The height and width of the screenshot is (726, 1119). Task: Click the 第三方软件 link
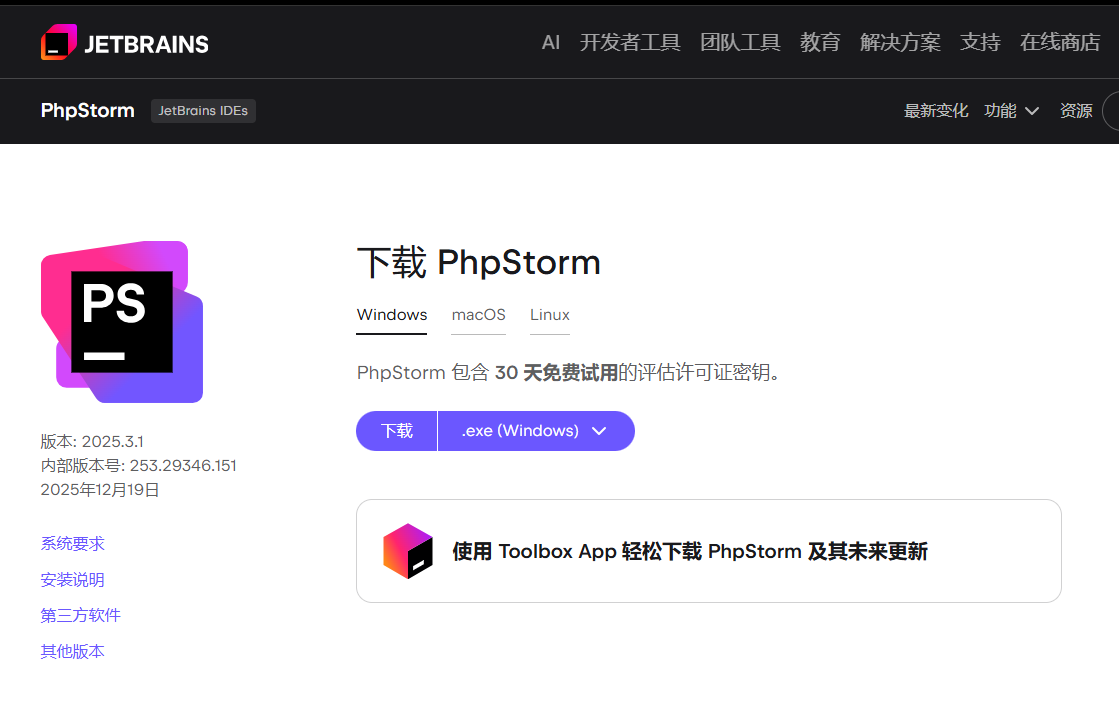pyautogui.click(x=80, y=615)
